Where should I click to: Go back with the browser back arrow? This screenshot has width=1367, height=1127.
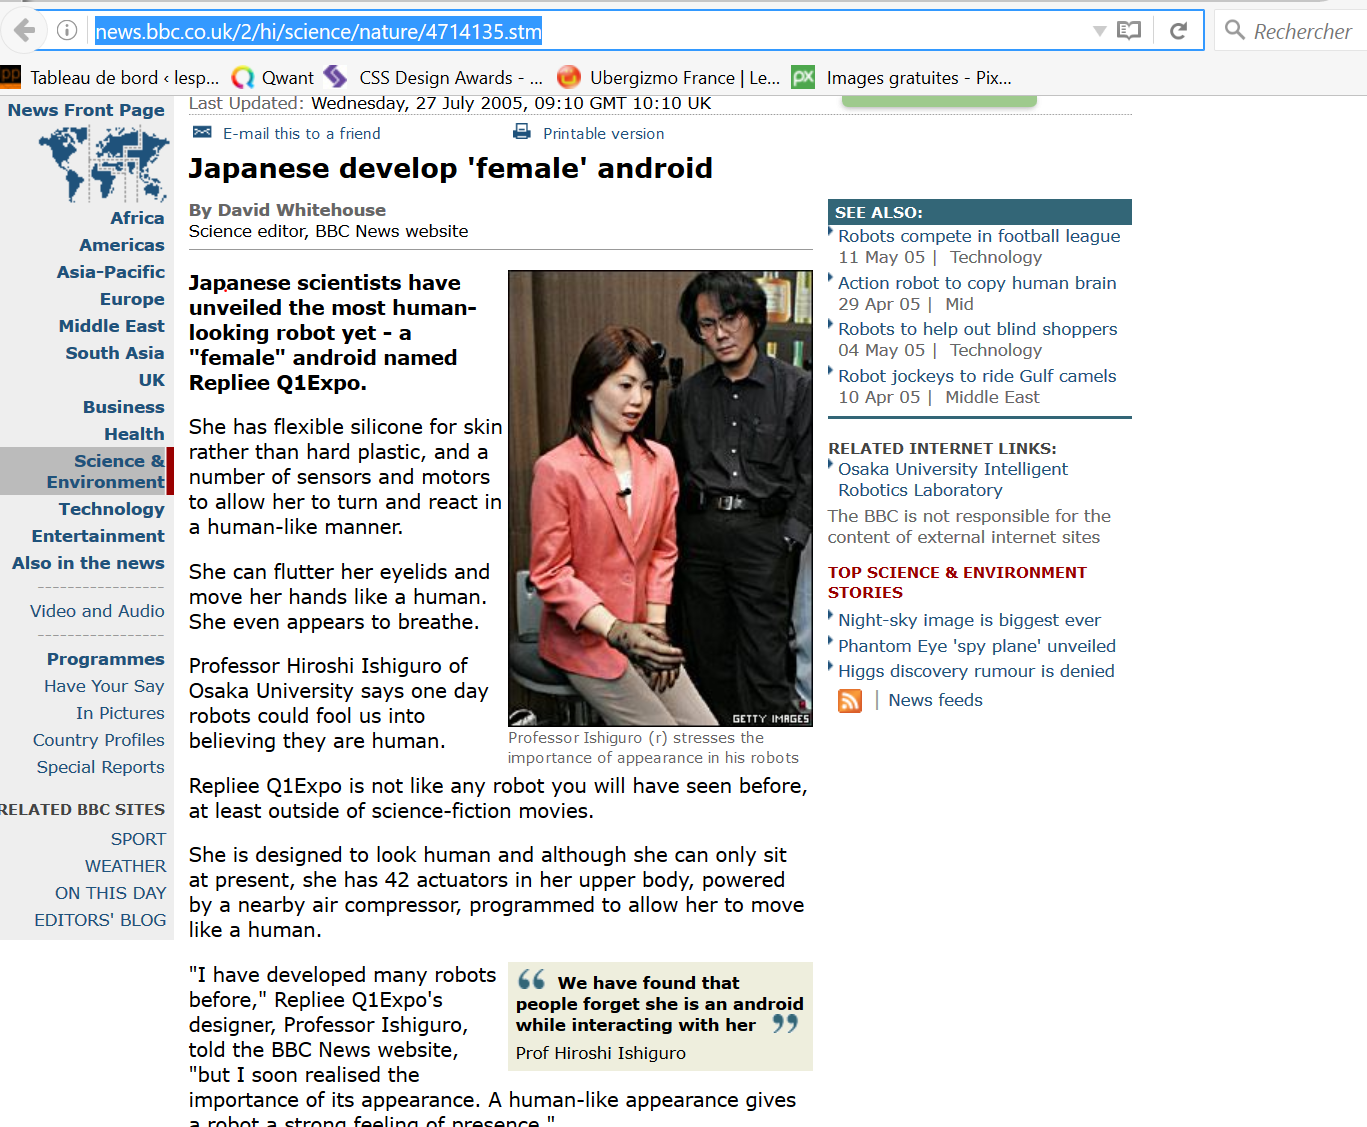[24, 30]
